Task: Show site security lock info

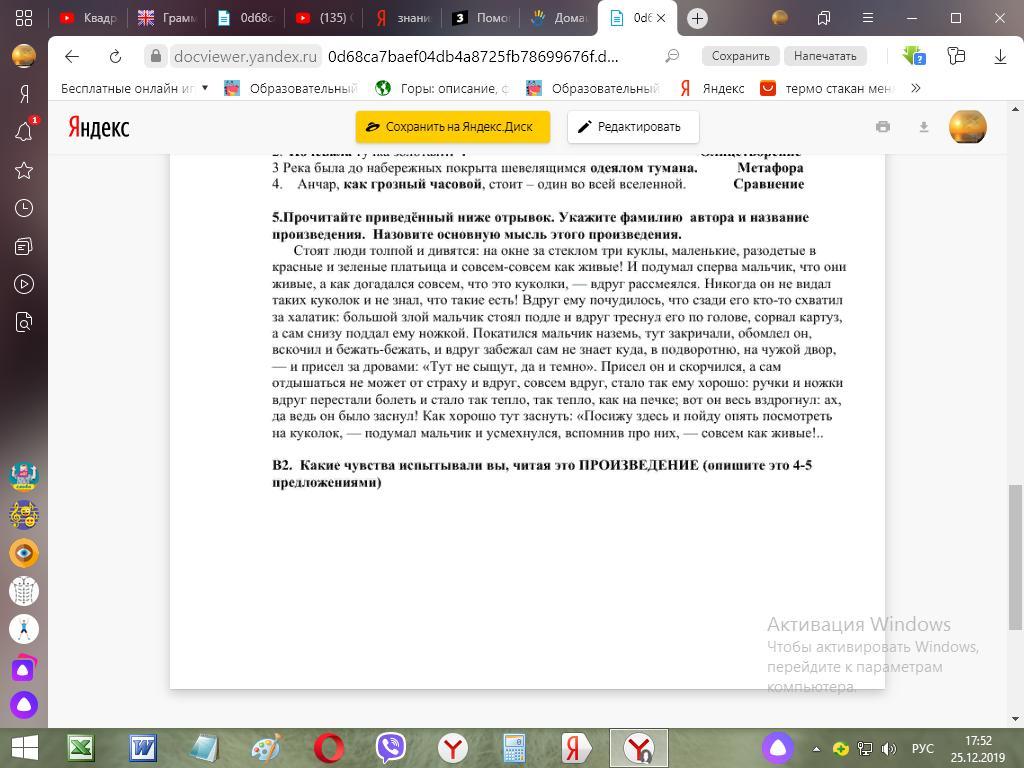Action: (x=155, y=56)
